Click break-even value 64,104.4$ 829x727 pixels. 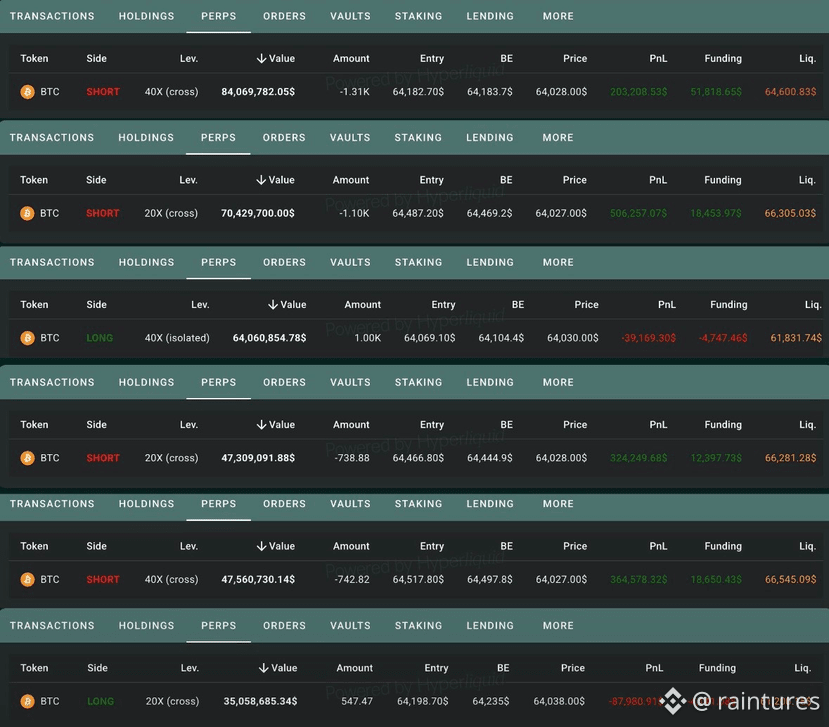(501, 338)
